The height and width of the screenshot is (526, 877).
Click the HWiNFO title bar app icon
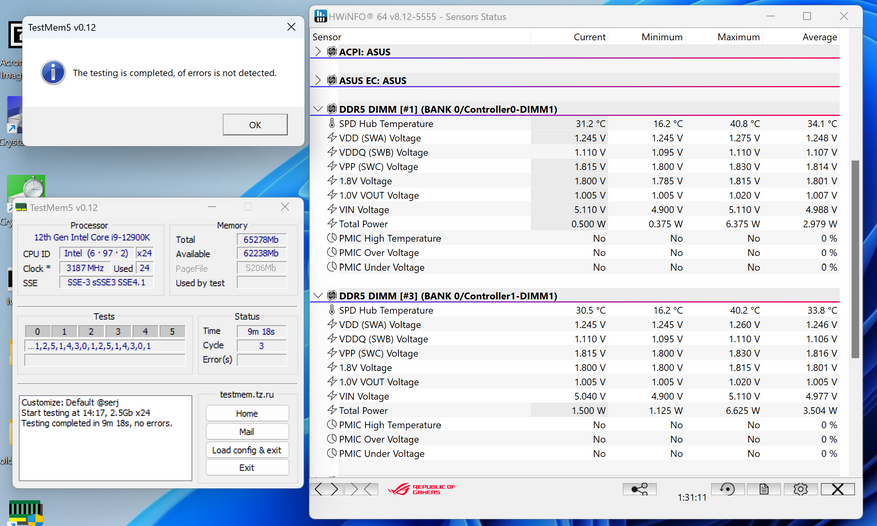(321, 16)
